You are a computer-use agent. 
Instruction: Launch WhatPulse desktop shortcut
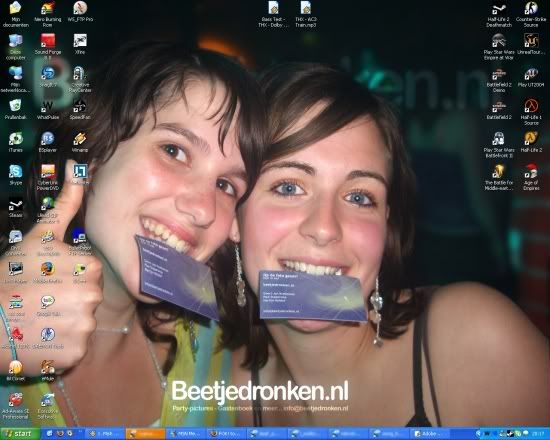48,109
